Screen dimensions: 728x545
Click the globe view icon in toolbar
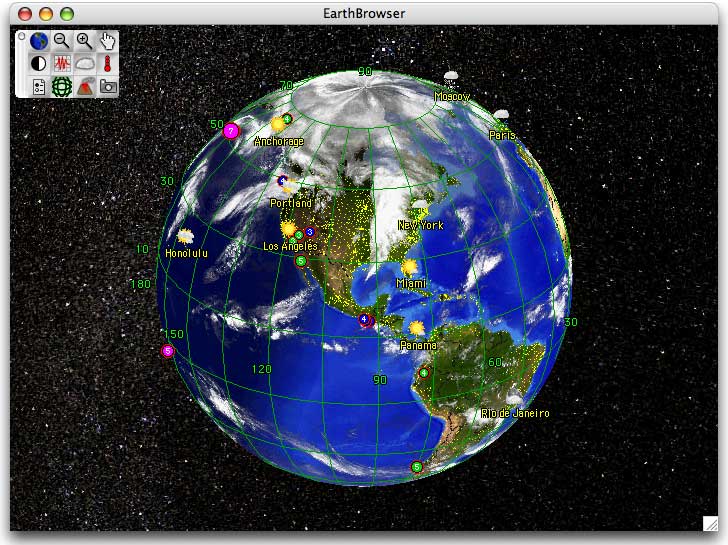[x=39, y=41]
